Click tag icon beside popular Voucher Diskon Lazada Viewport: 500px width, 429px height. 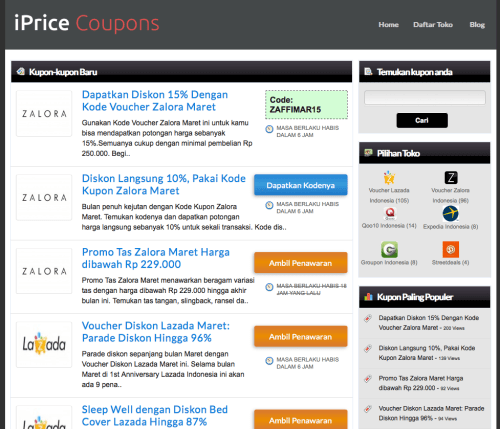pos(368,408)
